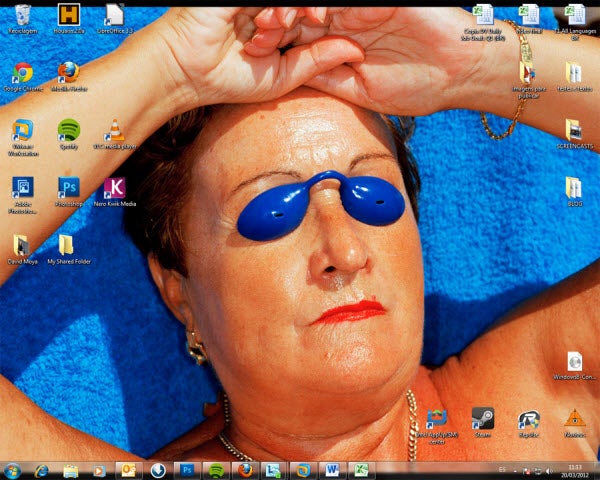This screenshot has width=600, height=480.
Task: Click the Photoshop icon in the taskbar
Action: 186,470
